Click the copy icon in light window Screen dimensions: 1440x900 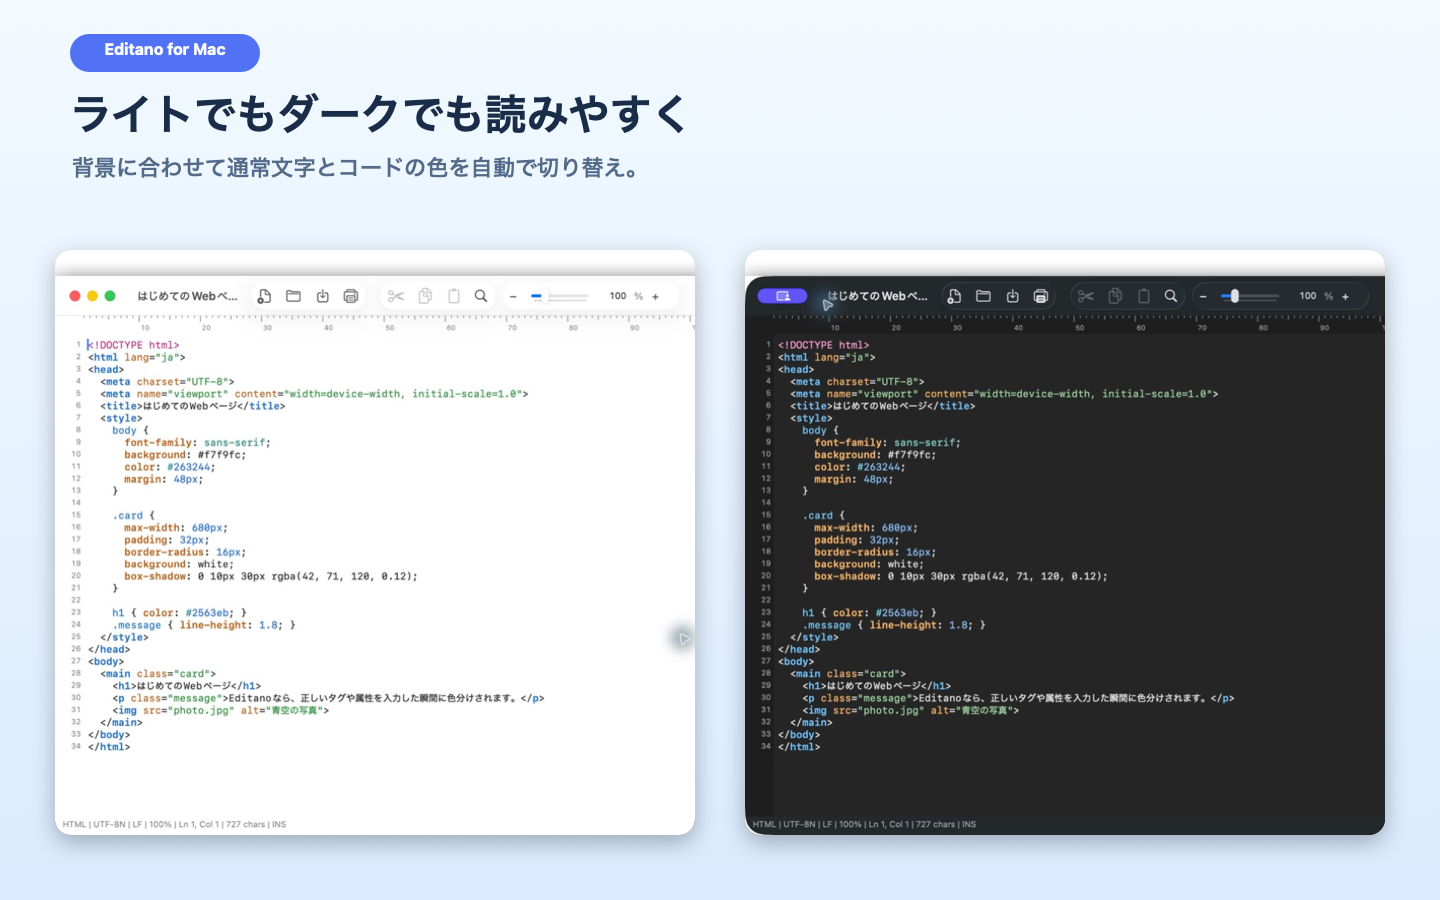tap(425, 296)
